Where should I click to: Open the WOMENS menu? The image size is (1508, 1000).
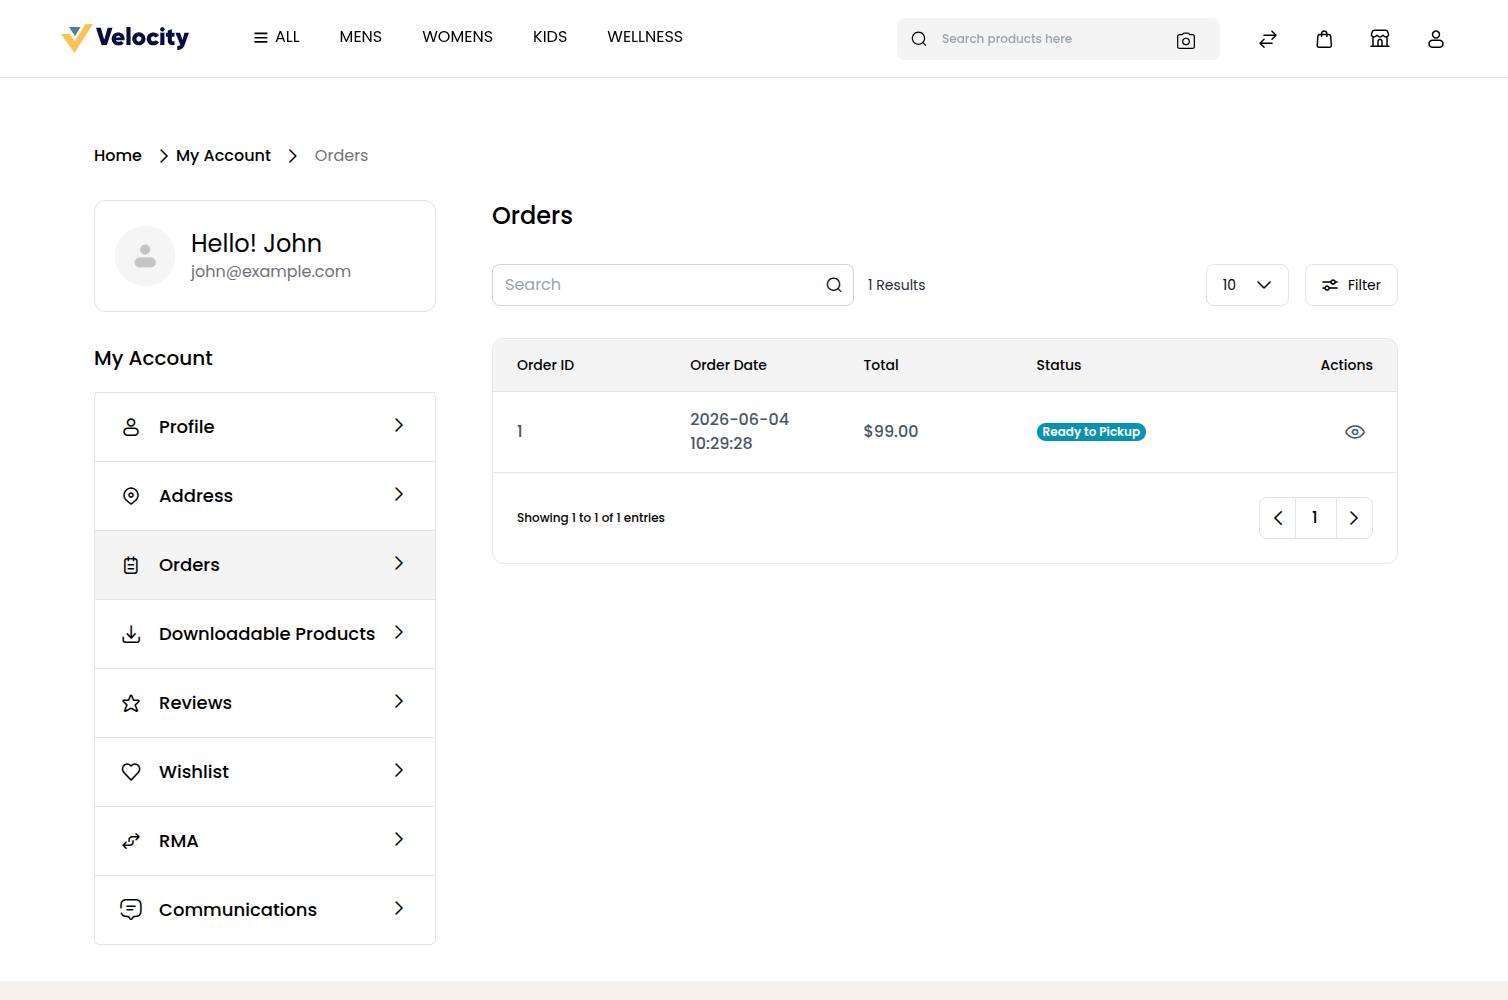coord(457,37)
